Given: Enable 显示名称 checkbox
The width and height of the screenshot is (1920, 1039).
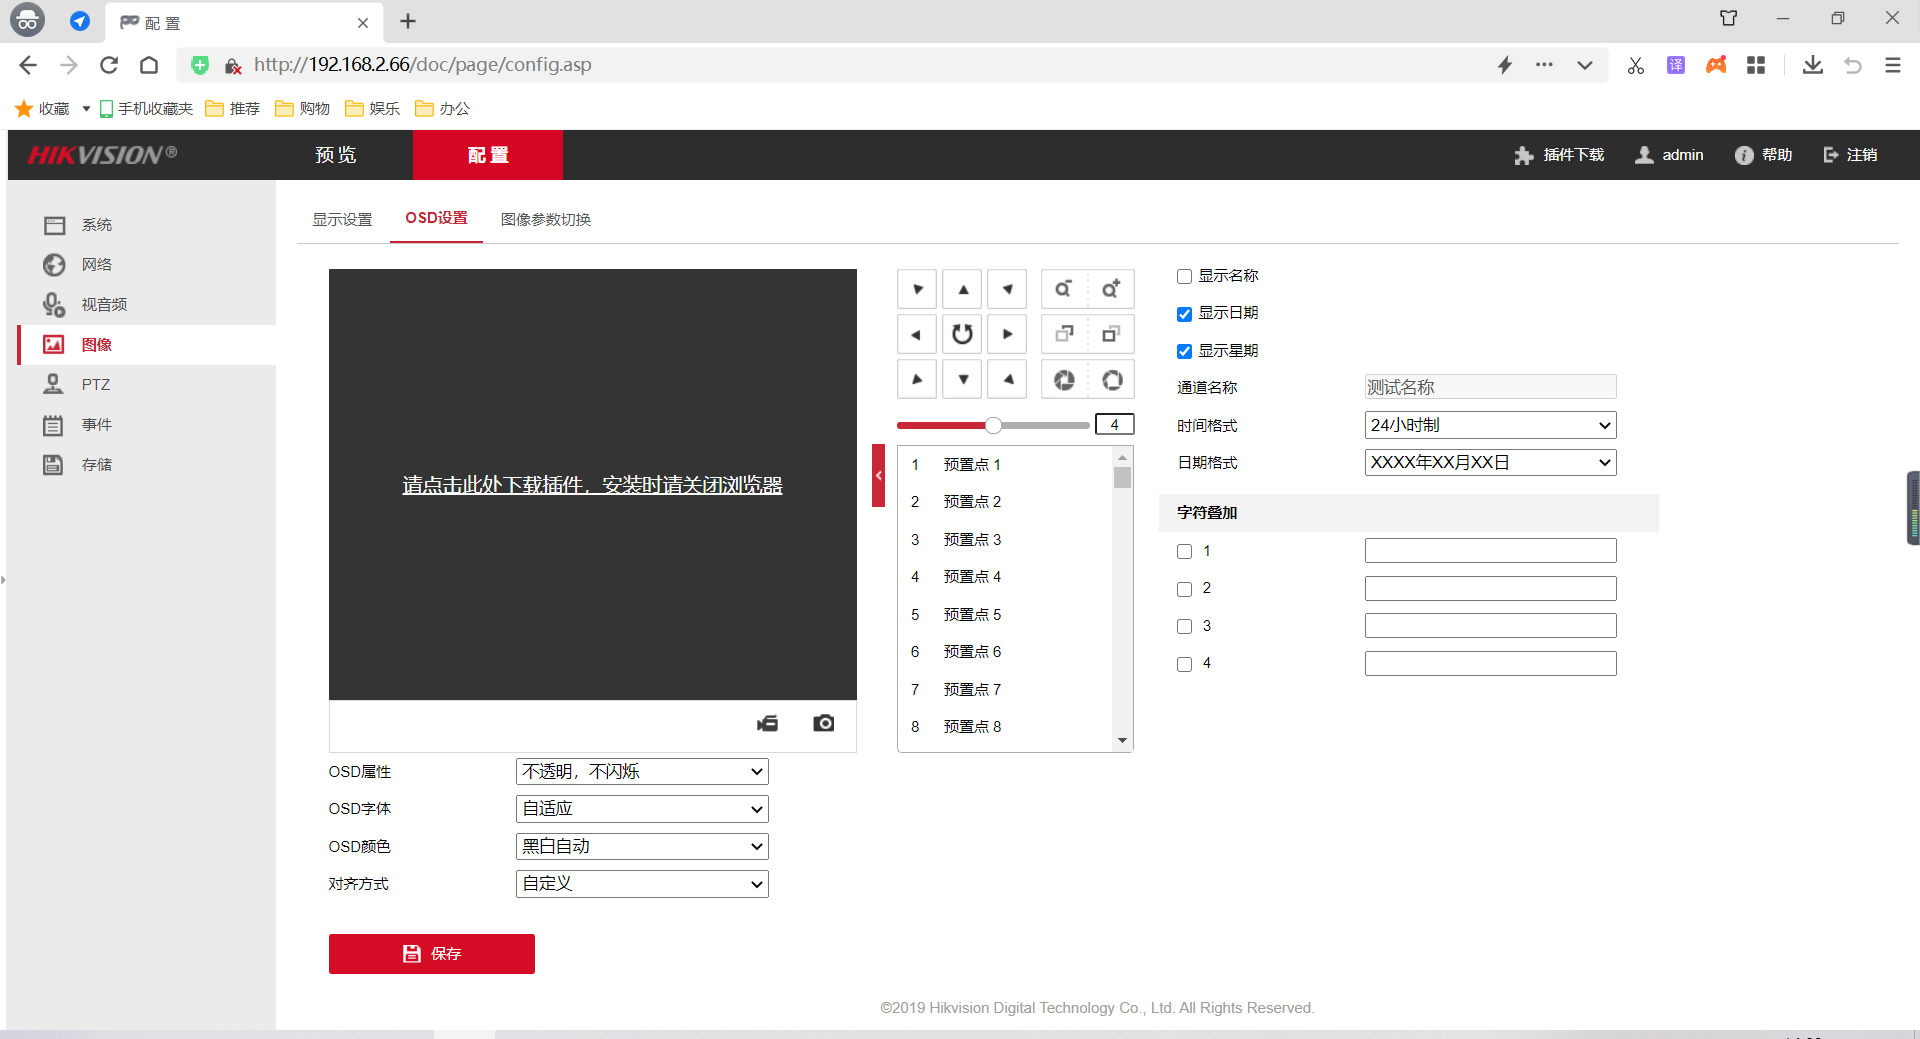Looking at the screenshot, I should 1184,277.
